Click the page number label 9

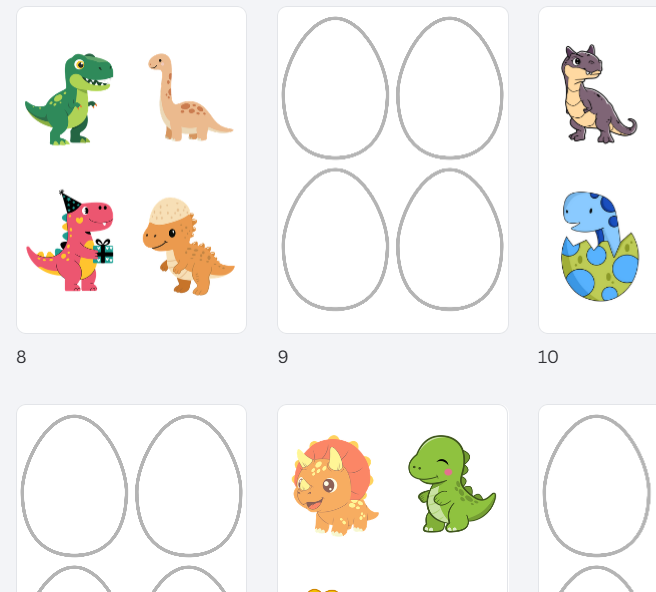point(283,357)
